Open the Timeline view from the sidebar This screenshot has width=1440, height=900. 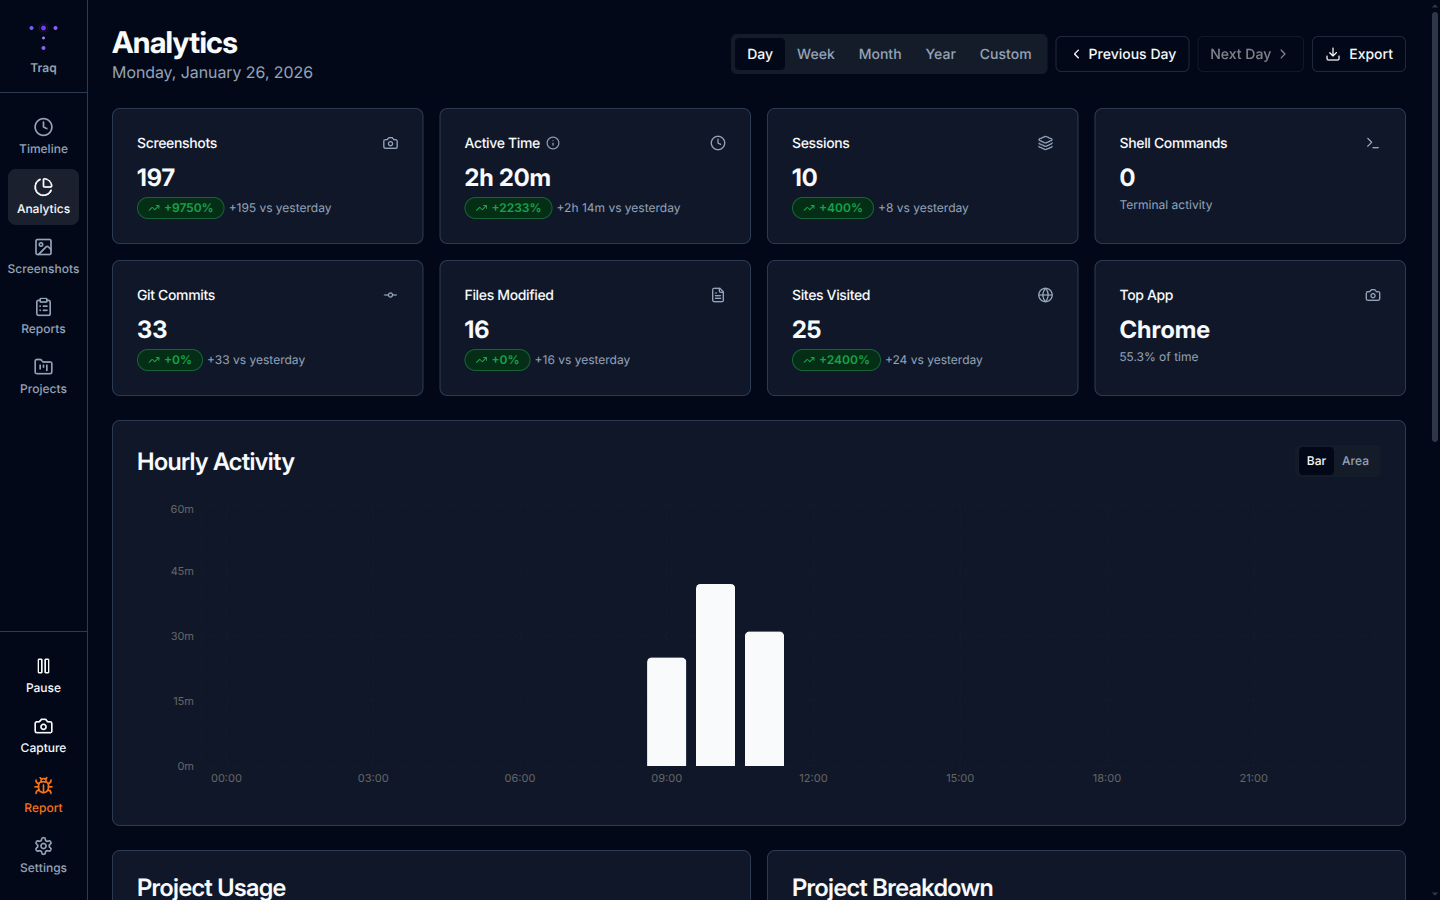43,135
